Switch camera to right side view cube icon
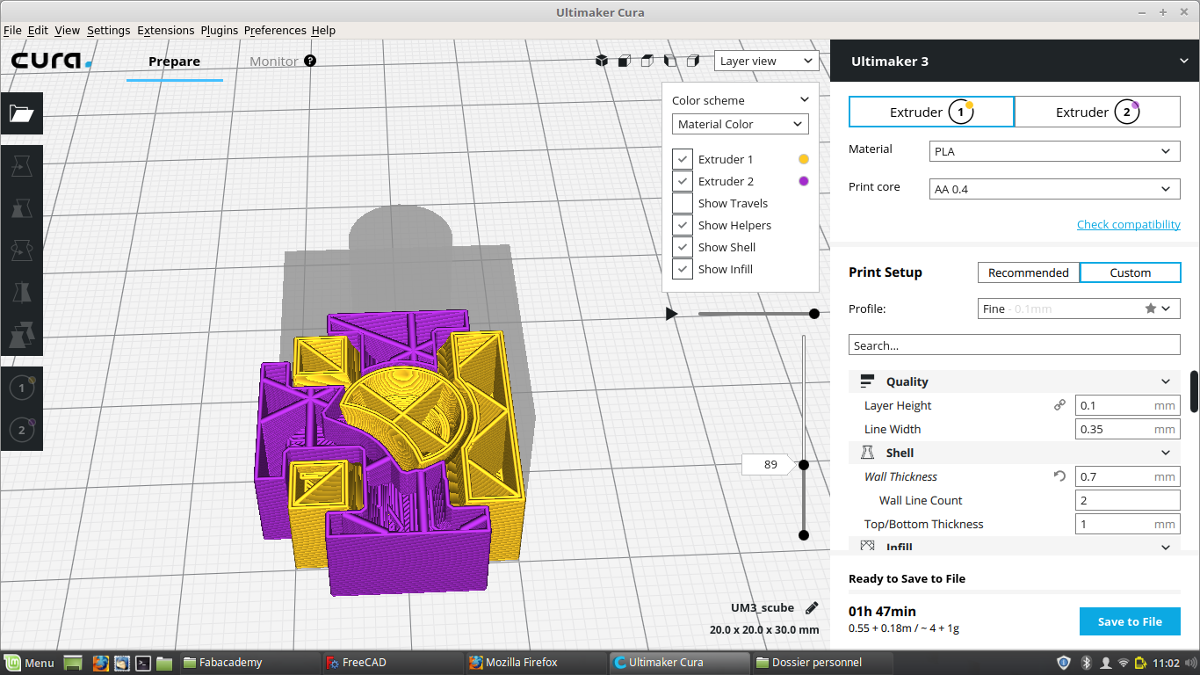Screen dimensions: 1200x675 coord(693,61)
